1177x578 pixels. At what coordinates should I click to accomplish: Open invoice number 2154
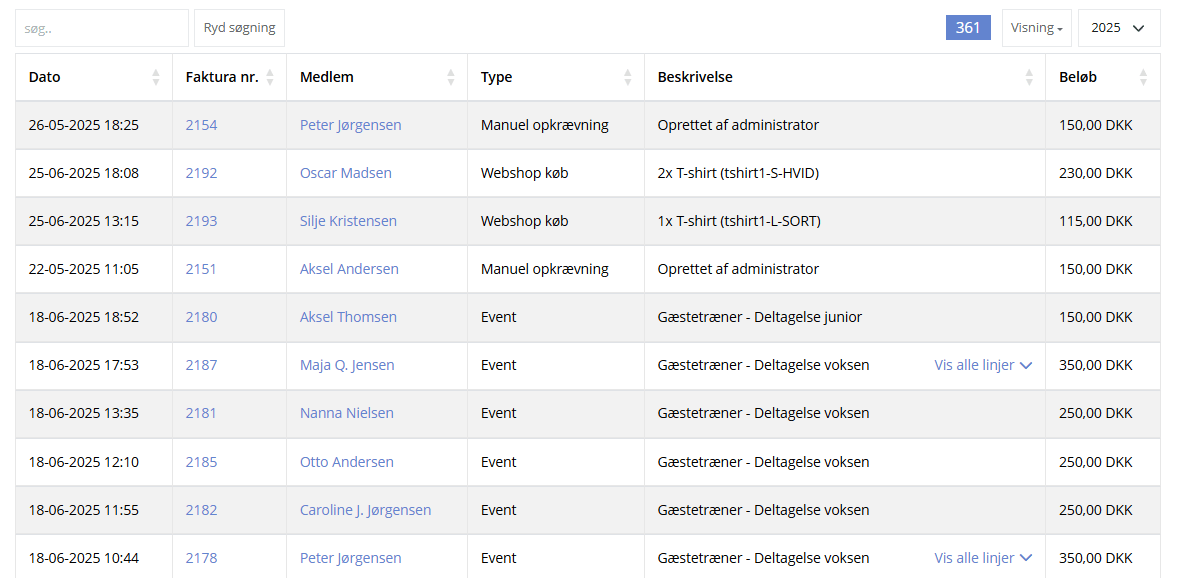click(201, 125)
